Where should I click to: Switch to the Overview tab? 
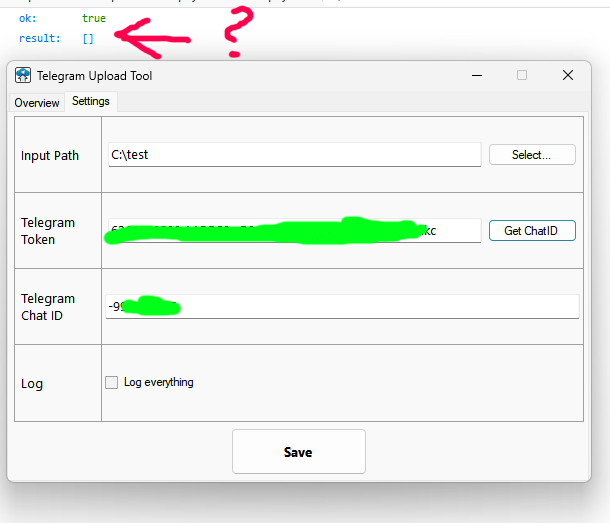pyautogui.click(x=37, y=103)
